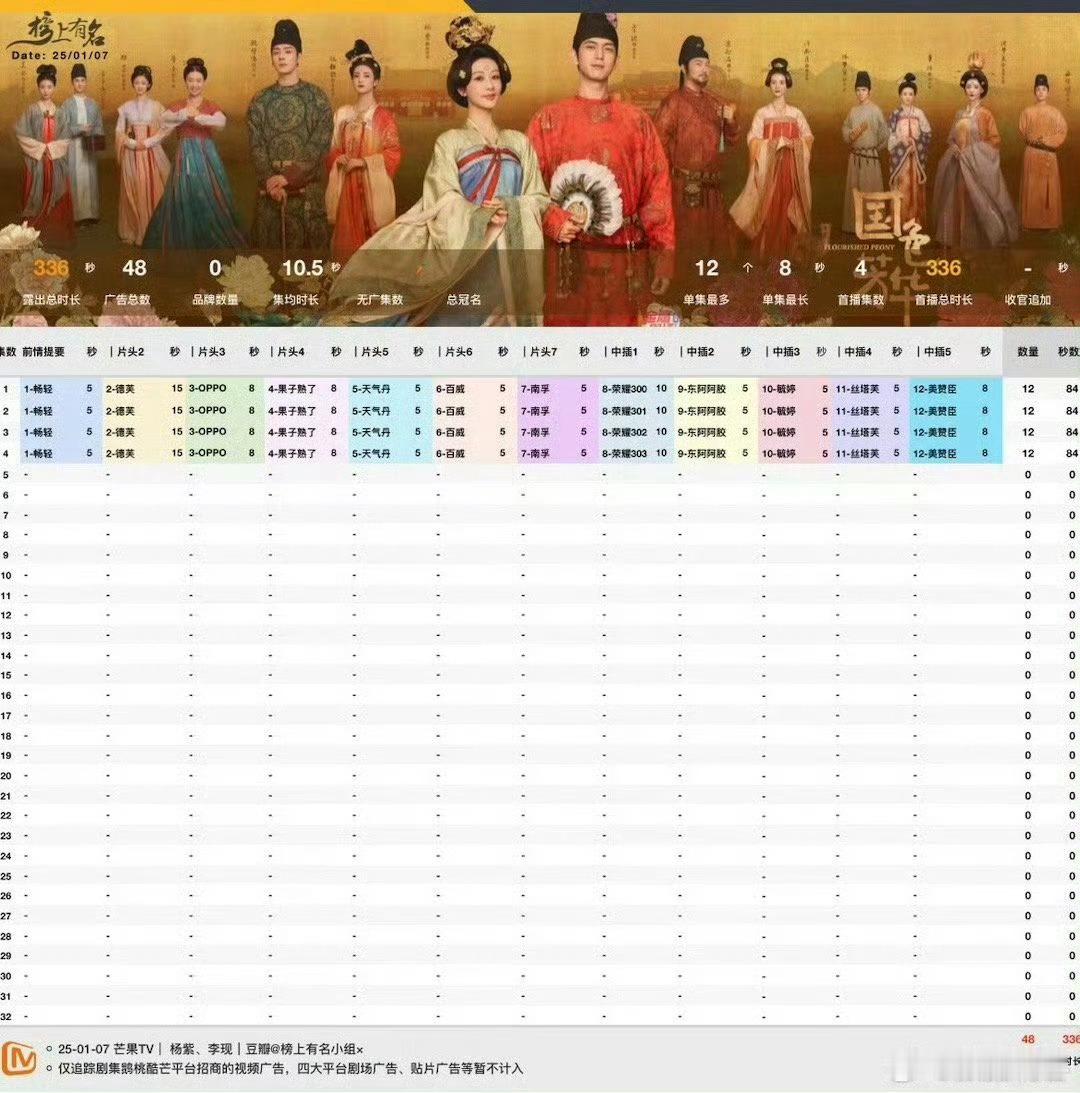
Task: Click the 中插1 column header
Action: tap(624, 352)
